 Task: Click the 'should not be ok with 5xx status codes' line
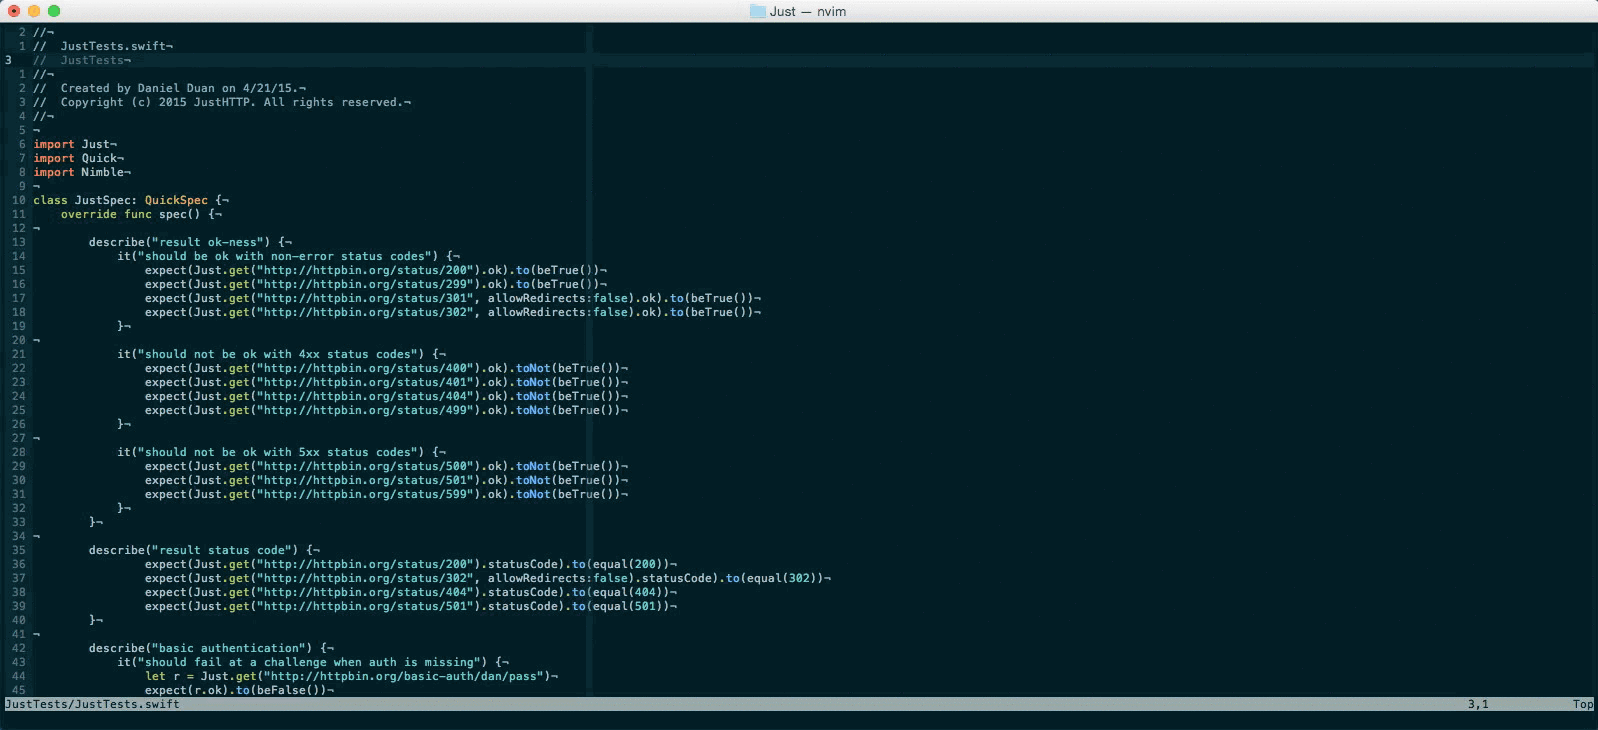282,452
